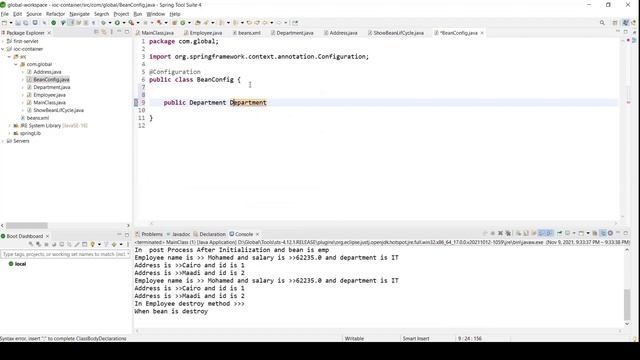Open the Javadoc tab
The width and height of the screenshot is (640, 360).
(181, 234)
